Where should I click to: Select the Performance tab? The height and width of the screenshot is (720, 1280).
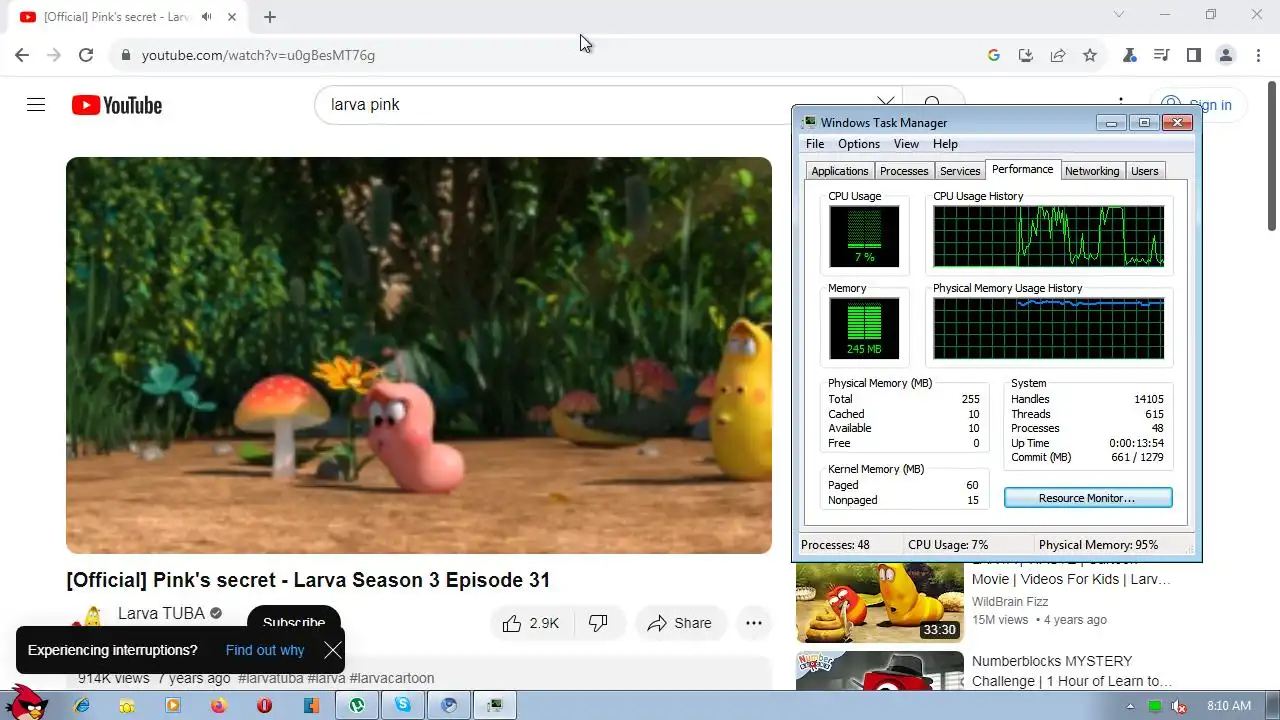(1022, 169)
